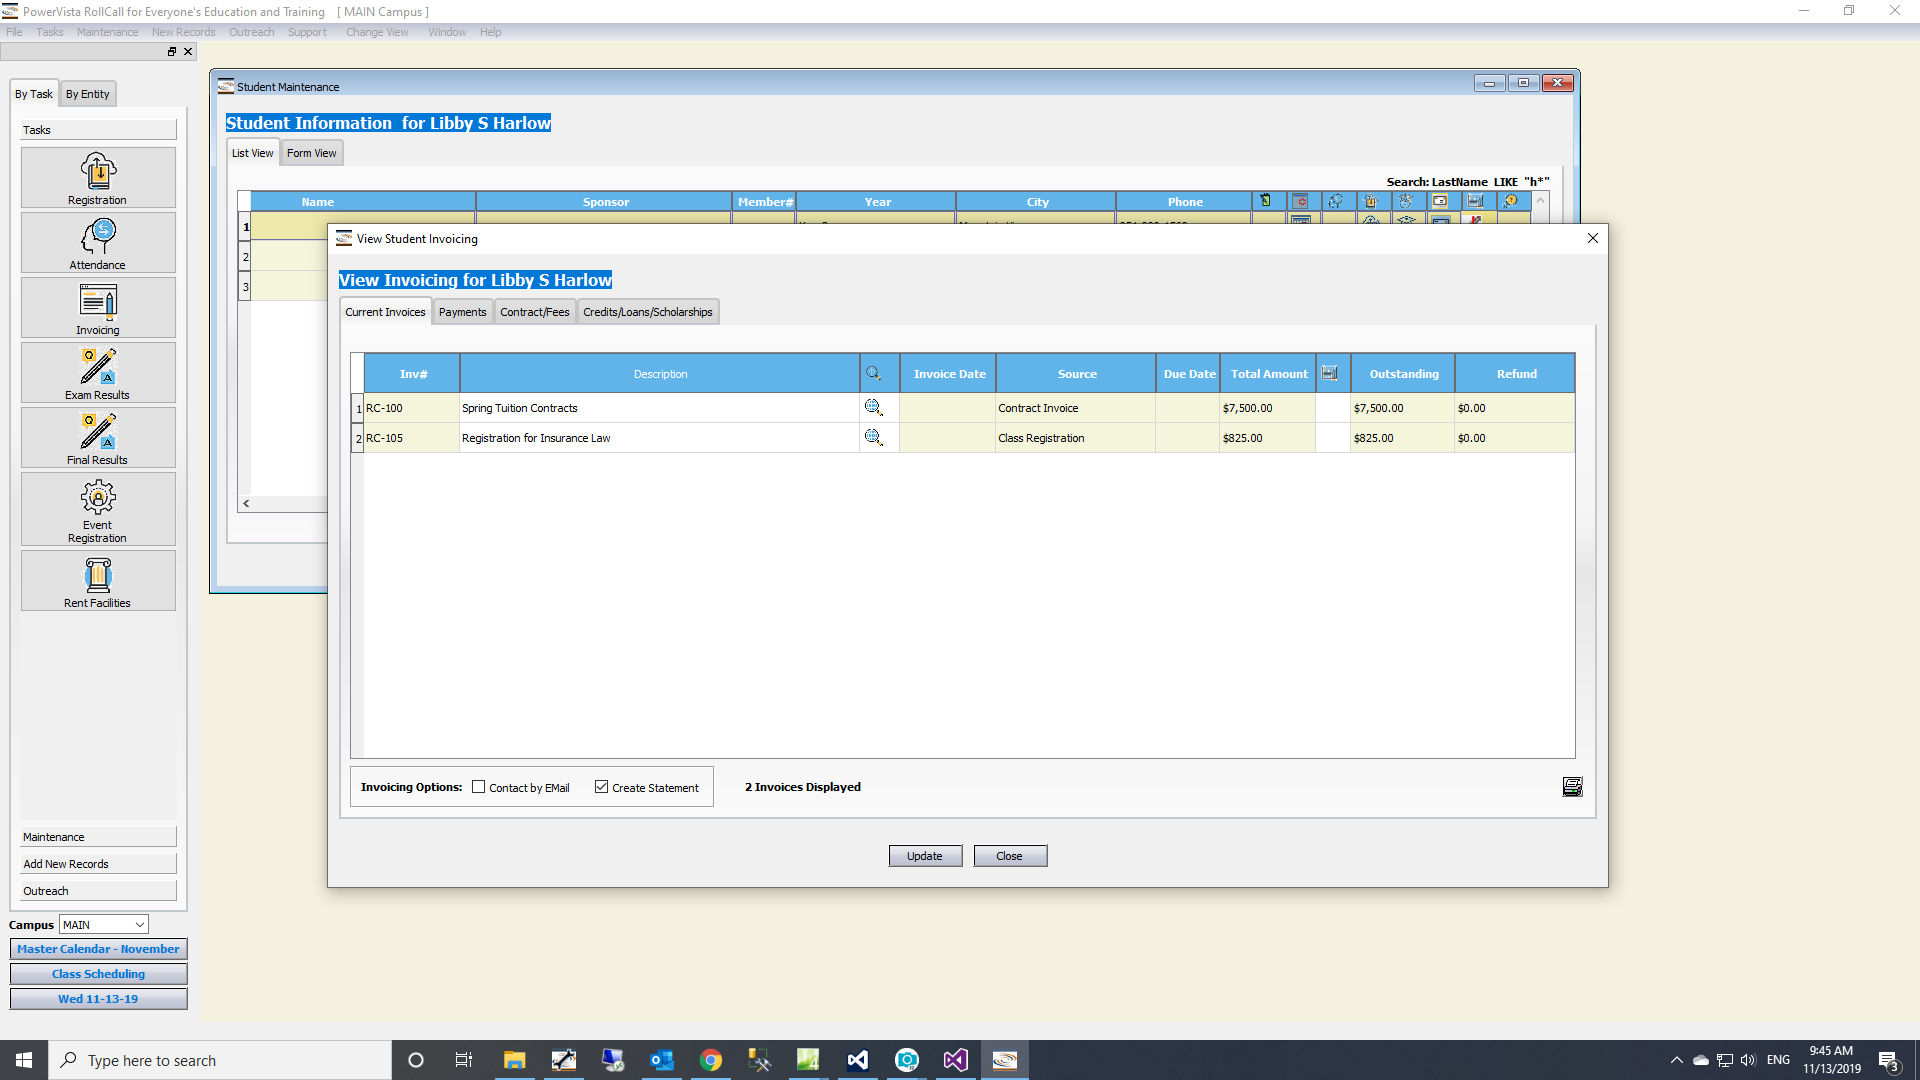
Task: Click the Update button
Action: [923, 856]
